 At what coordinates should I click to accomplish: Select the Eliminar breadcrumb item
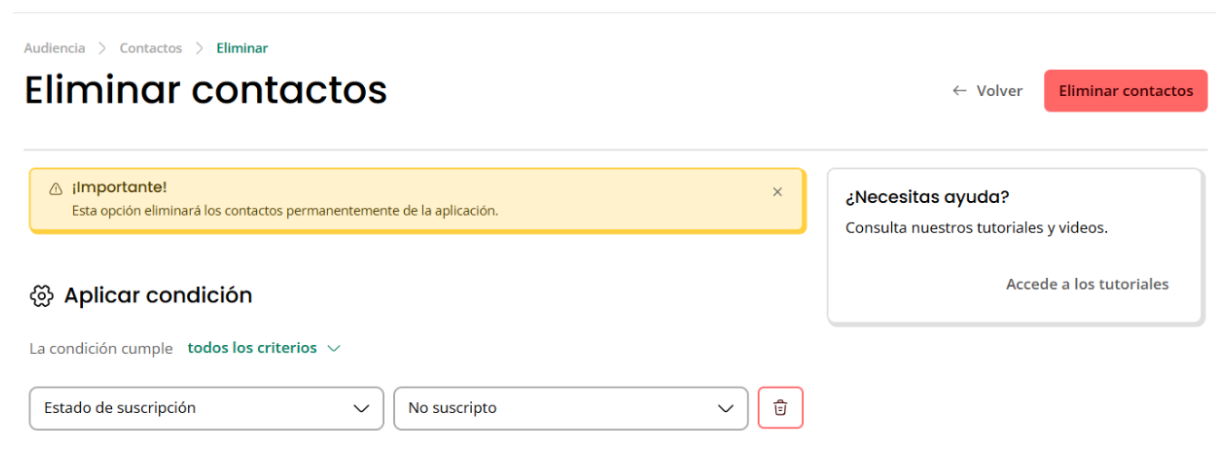pos(242,48)
